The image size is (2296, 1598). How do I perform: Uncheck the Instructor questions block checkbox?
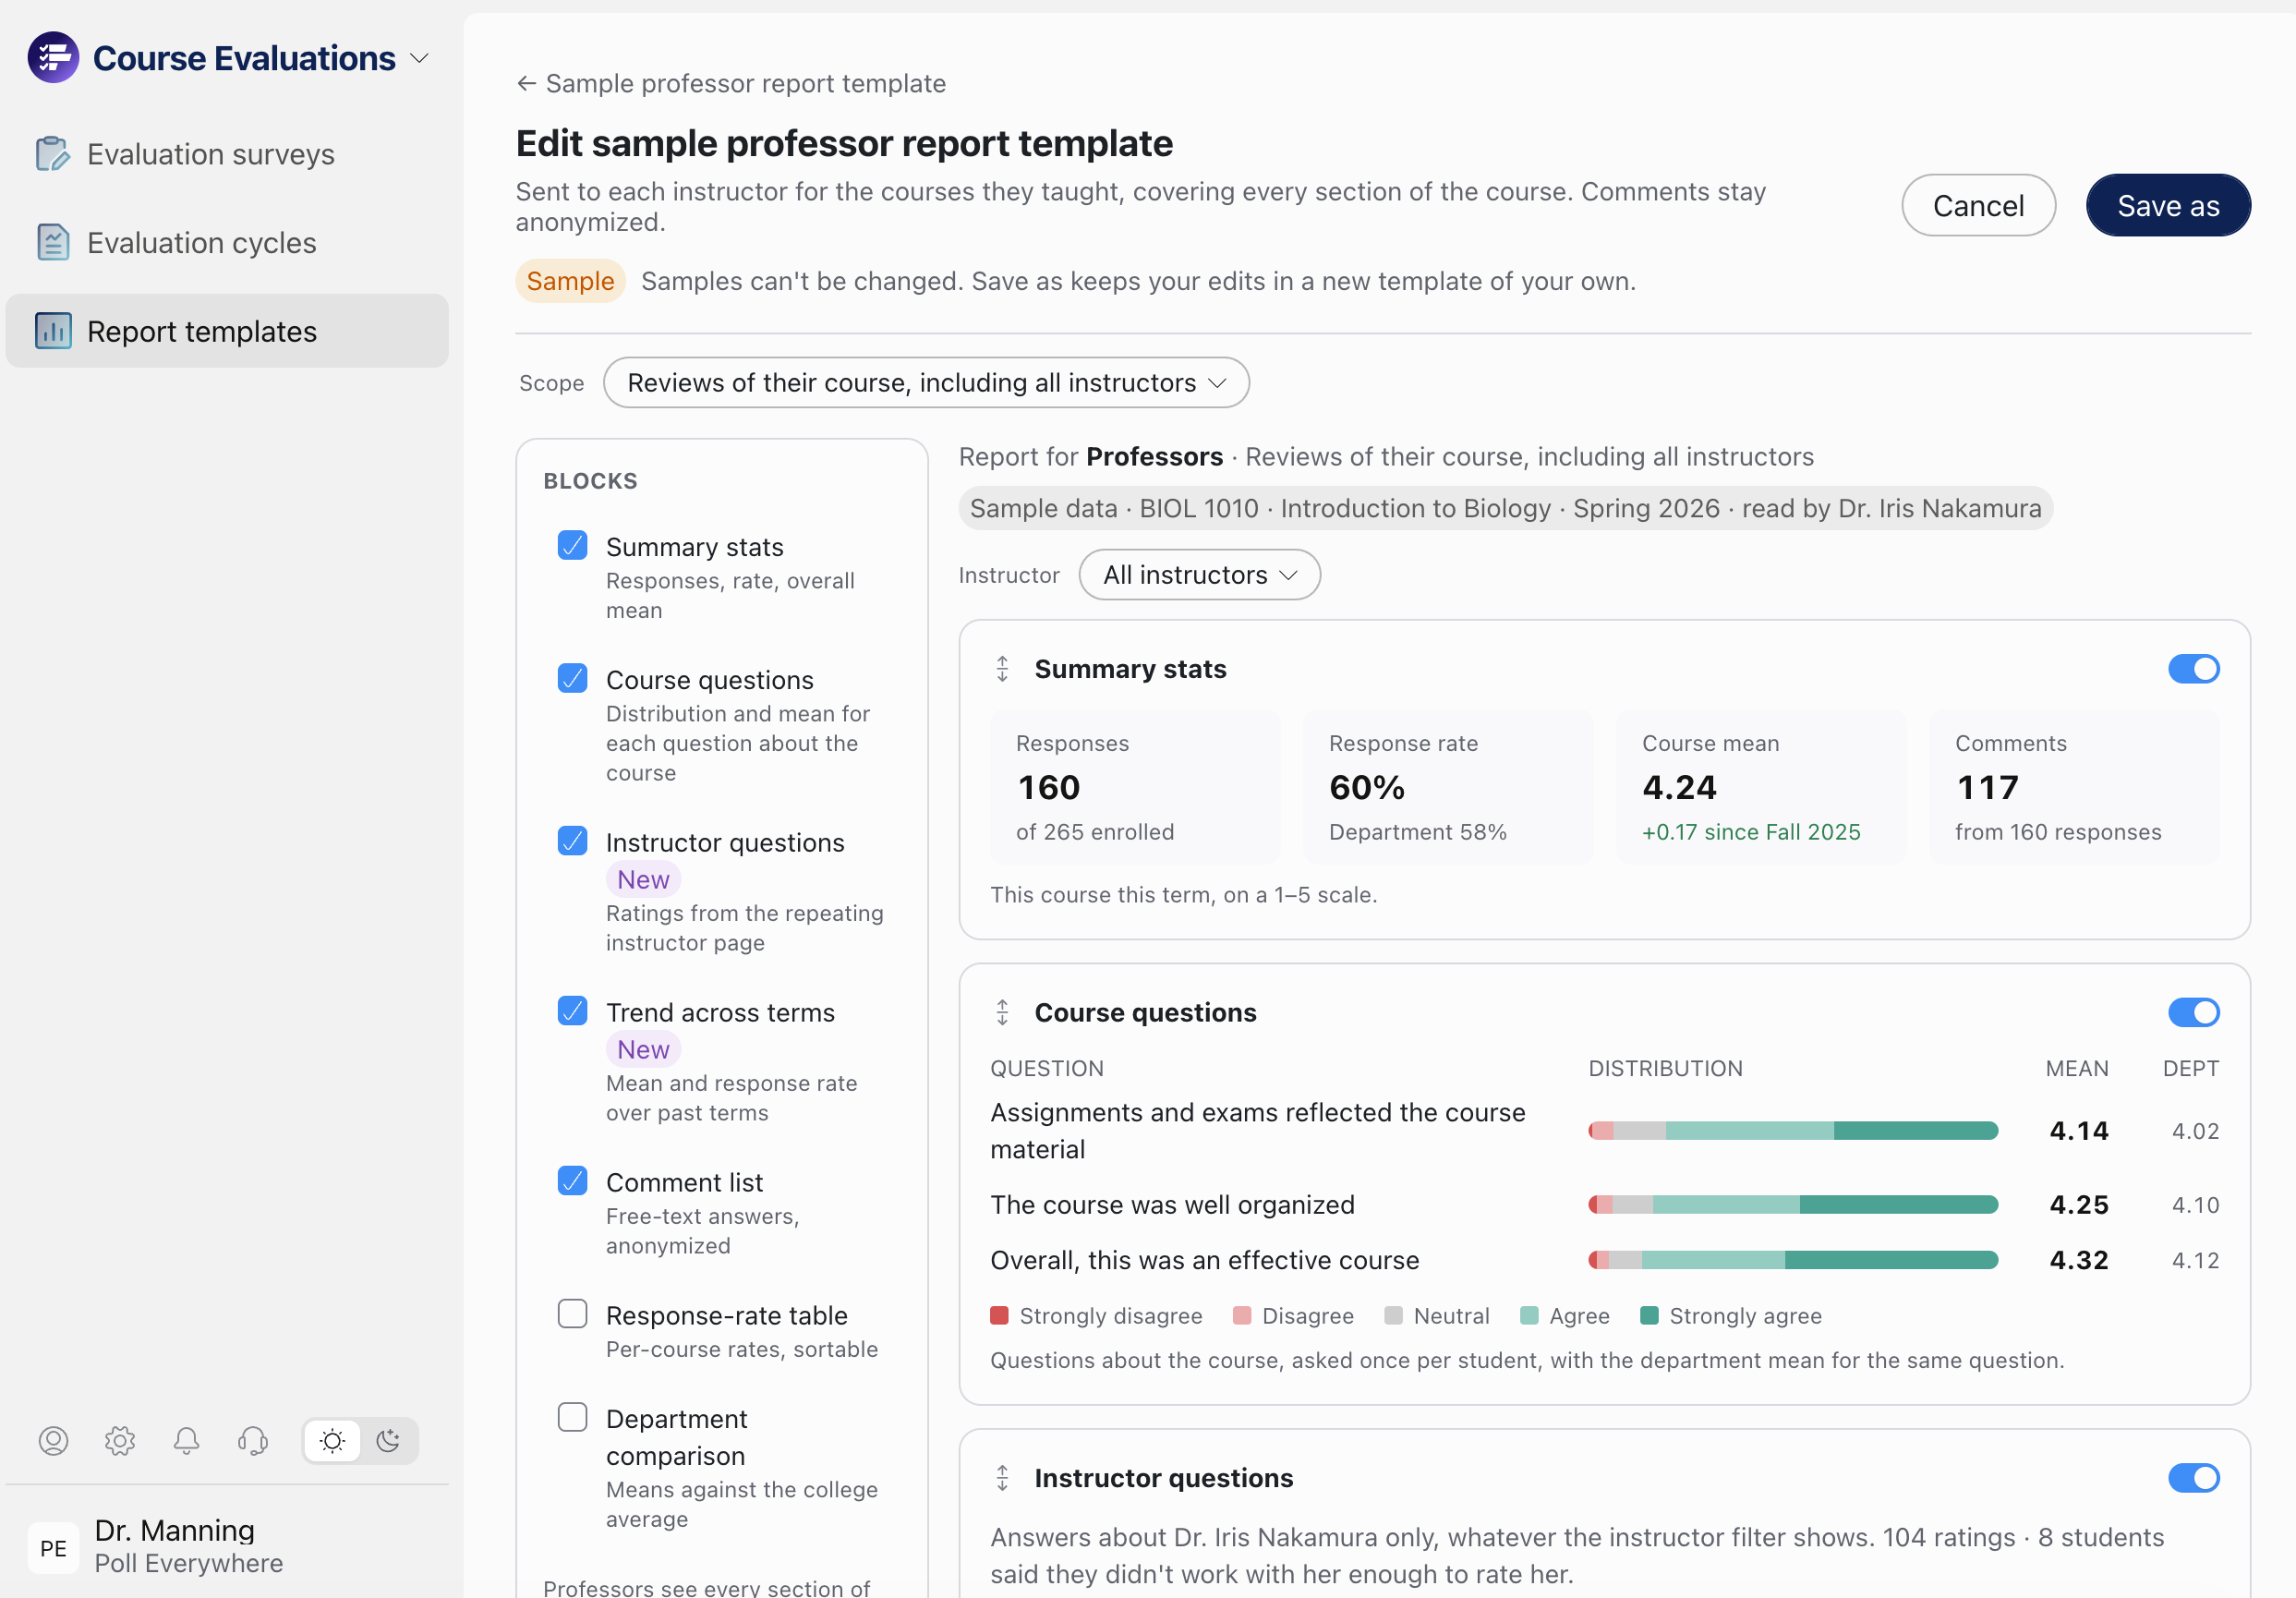[x=572, y=842]
